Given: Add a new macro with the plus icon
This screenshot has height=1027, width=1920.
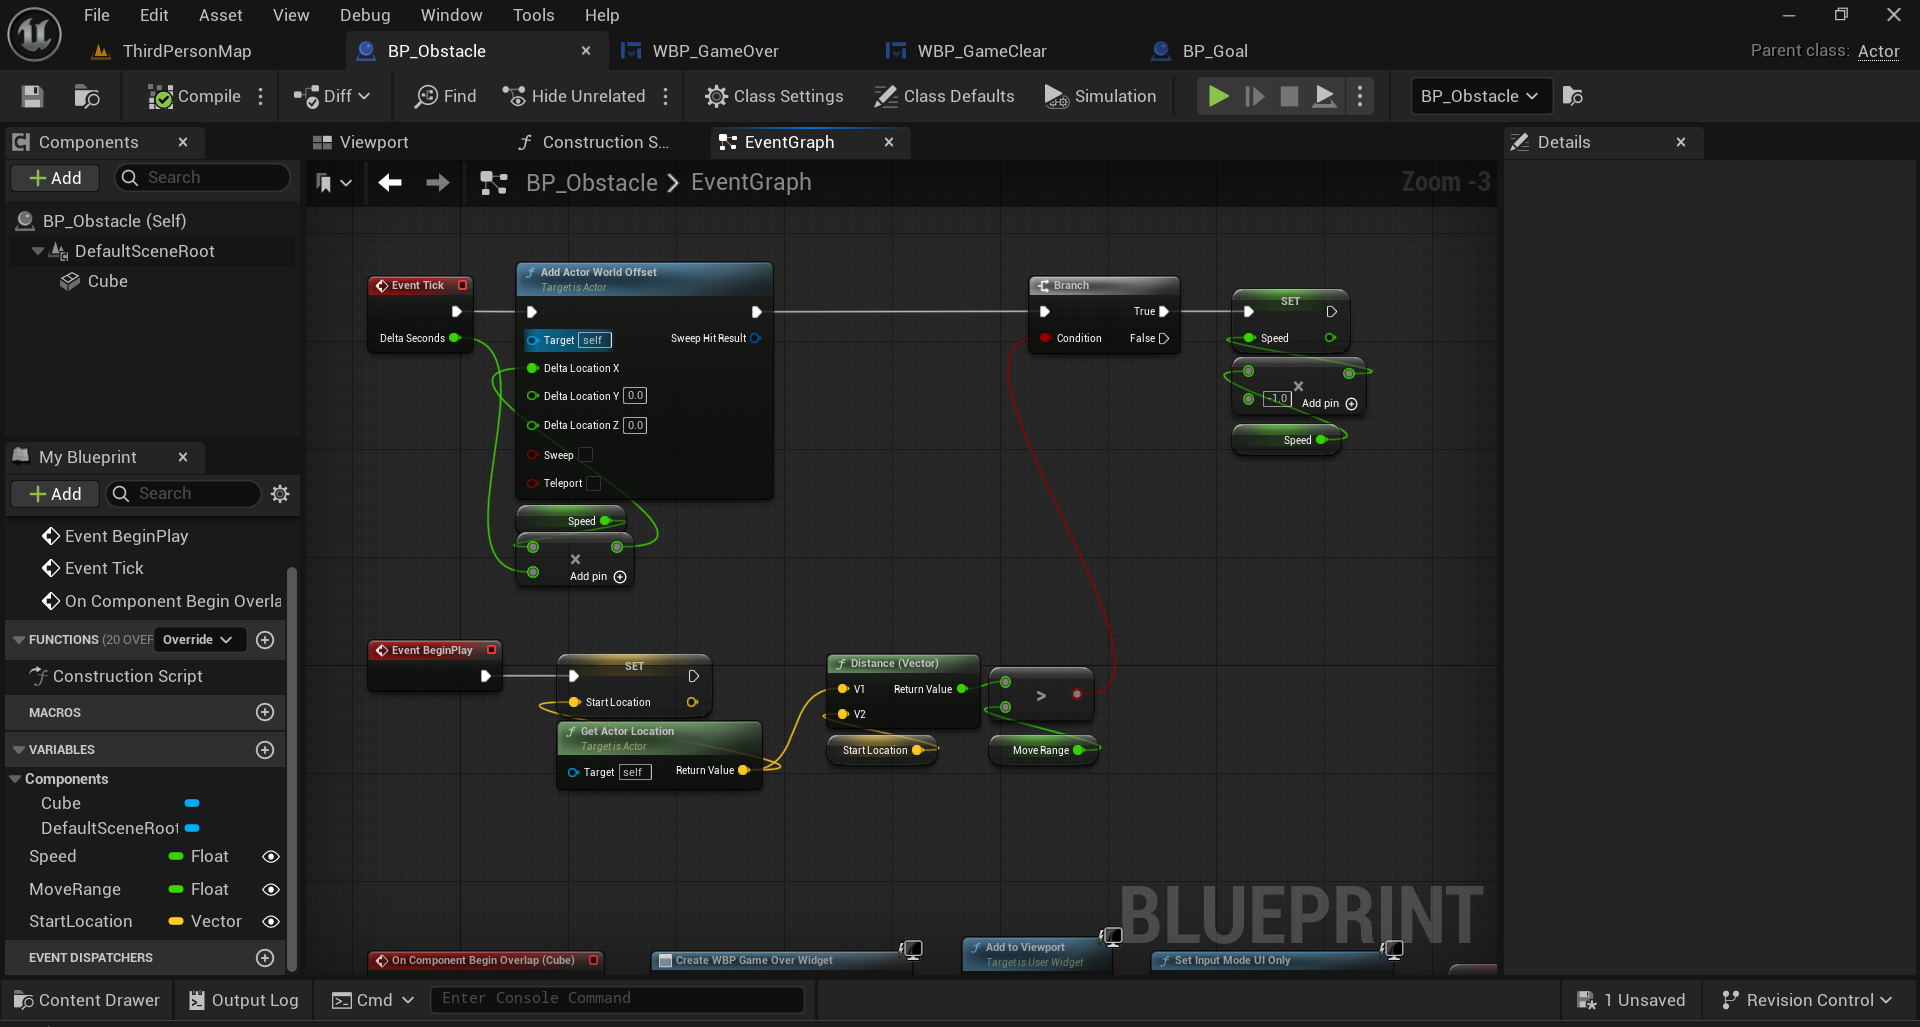Looking at the screenshot, I should [265, 712].
